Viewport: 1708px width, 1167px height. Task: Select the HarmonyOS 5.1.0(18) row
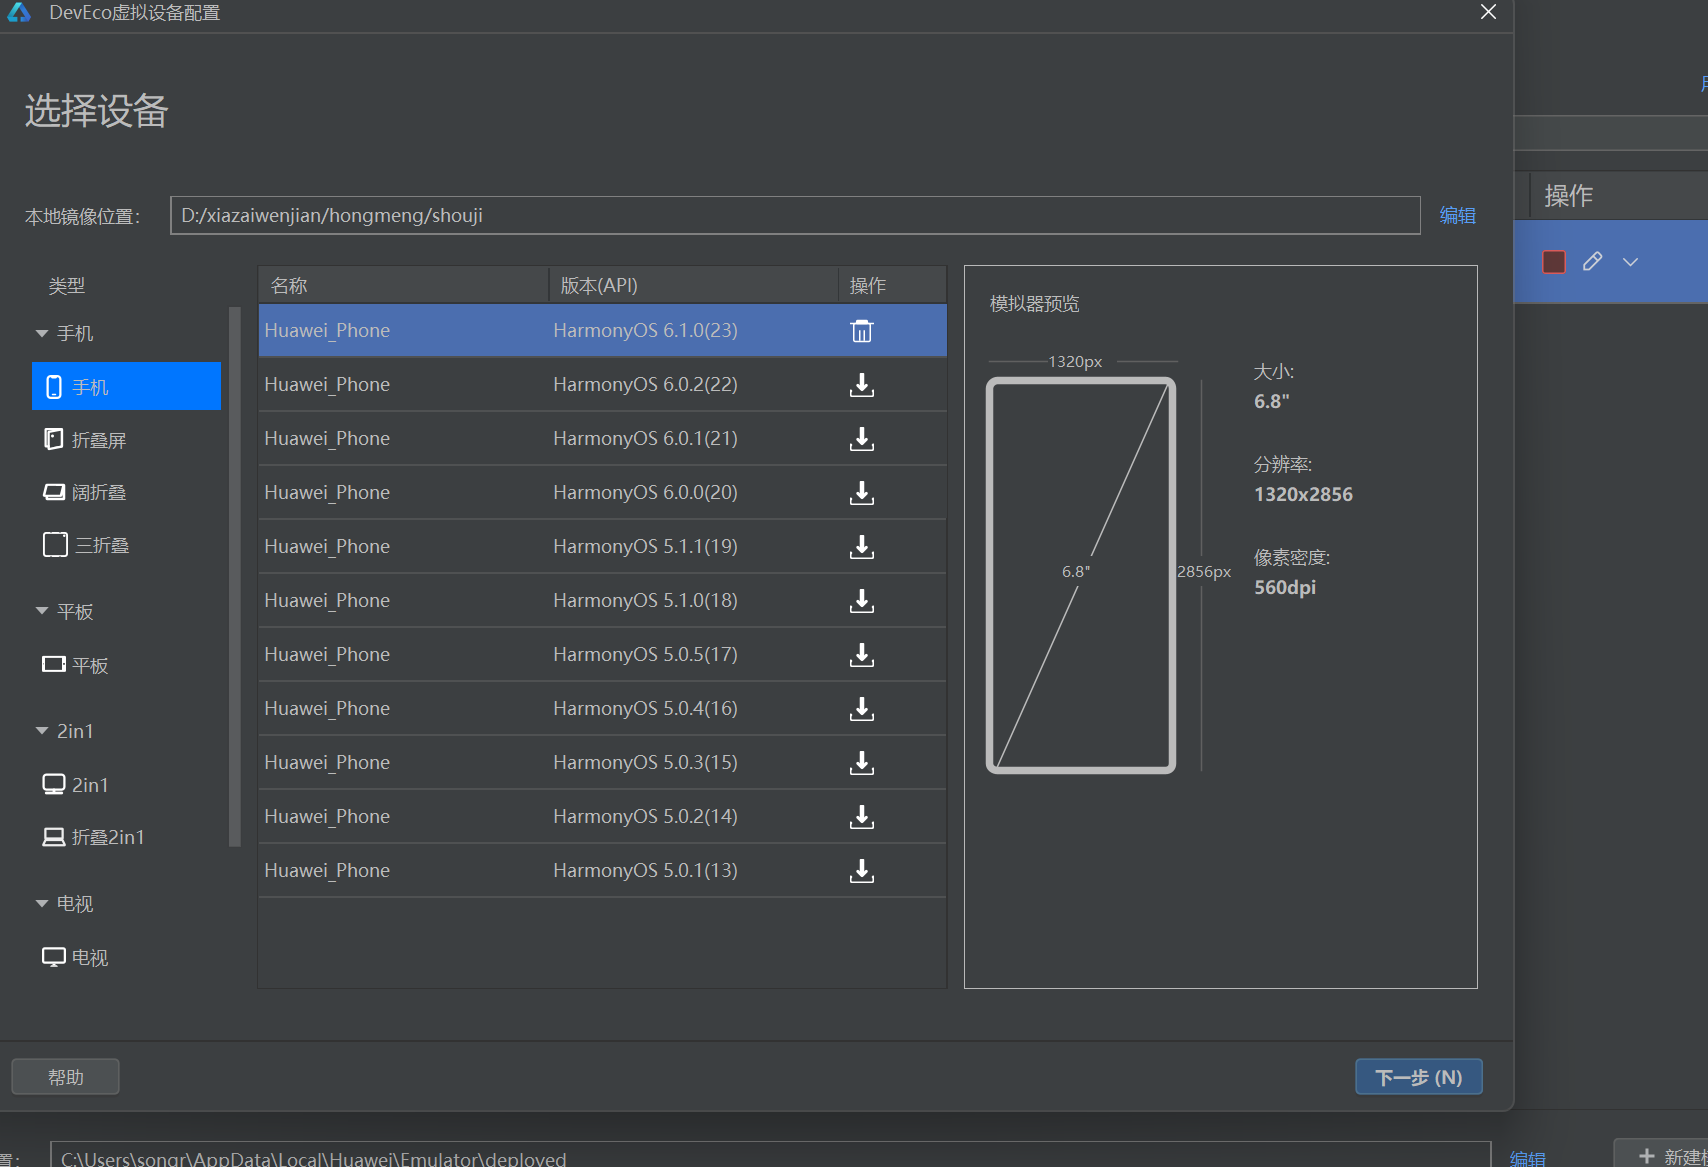pyautogui.click(x=602, y=601)
